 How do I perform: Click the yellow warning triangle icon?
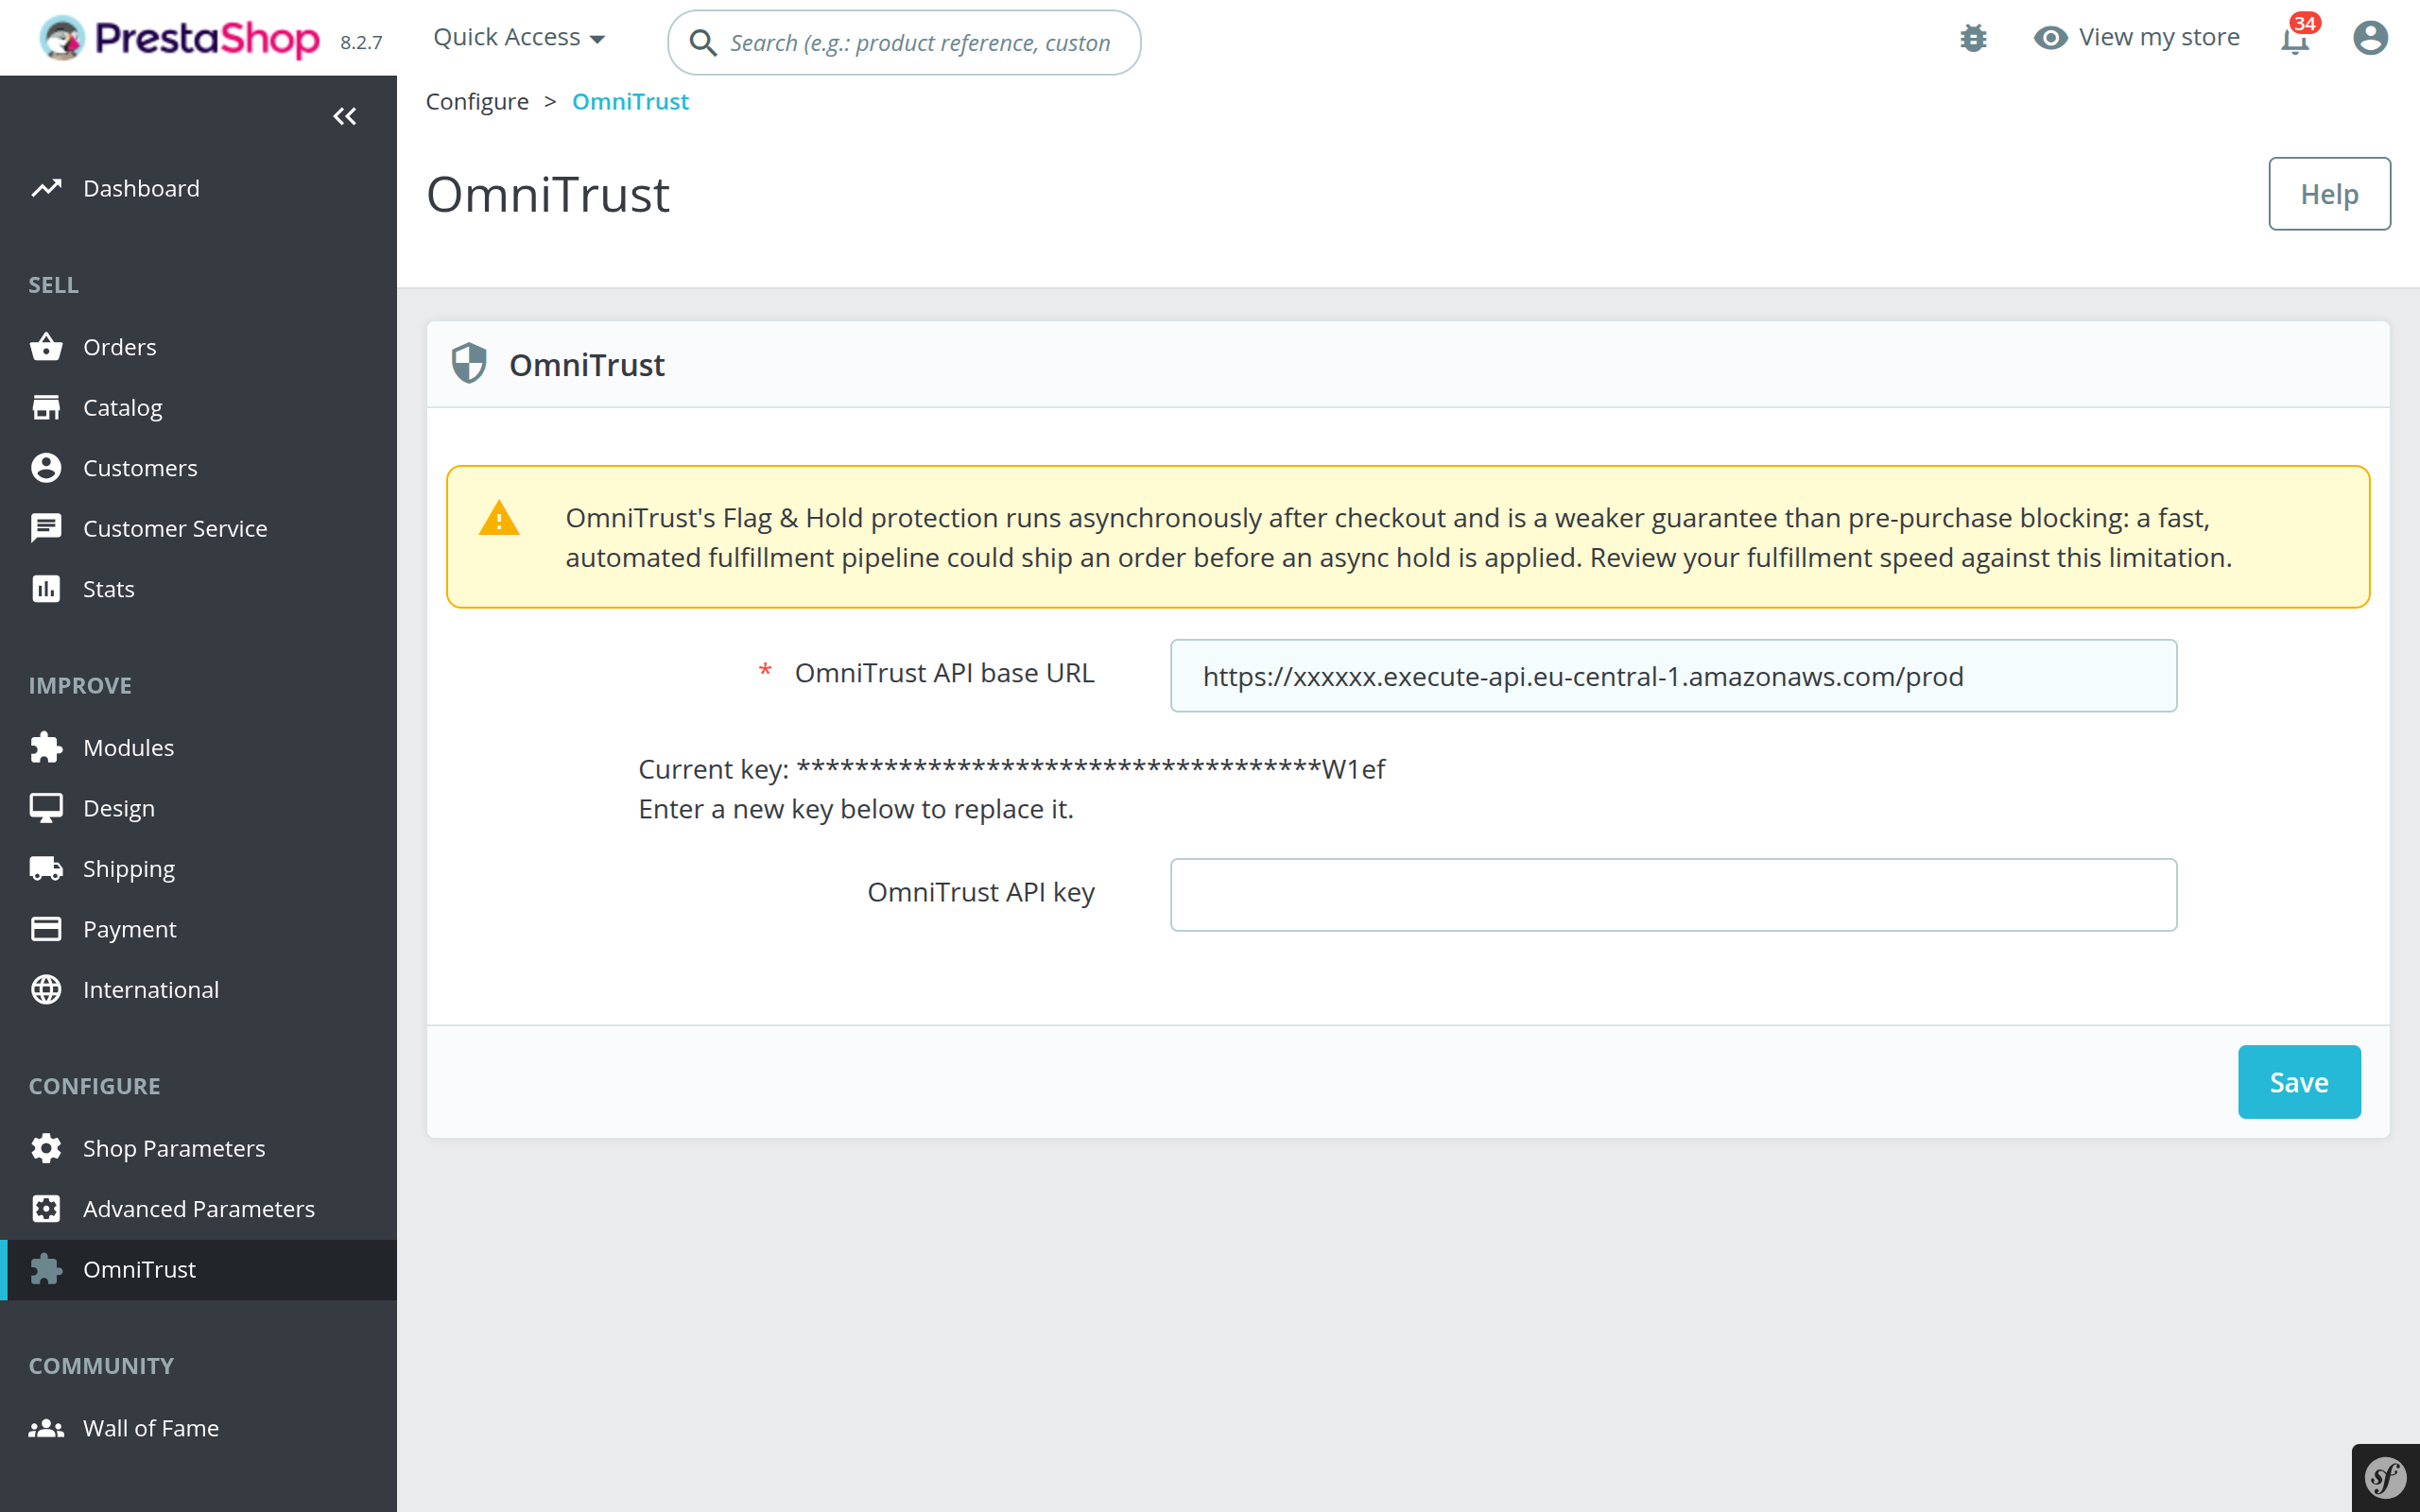click(x=499, y=518)
